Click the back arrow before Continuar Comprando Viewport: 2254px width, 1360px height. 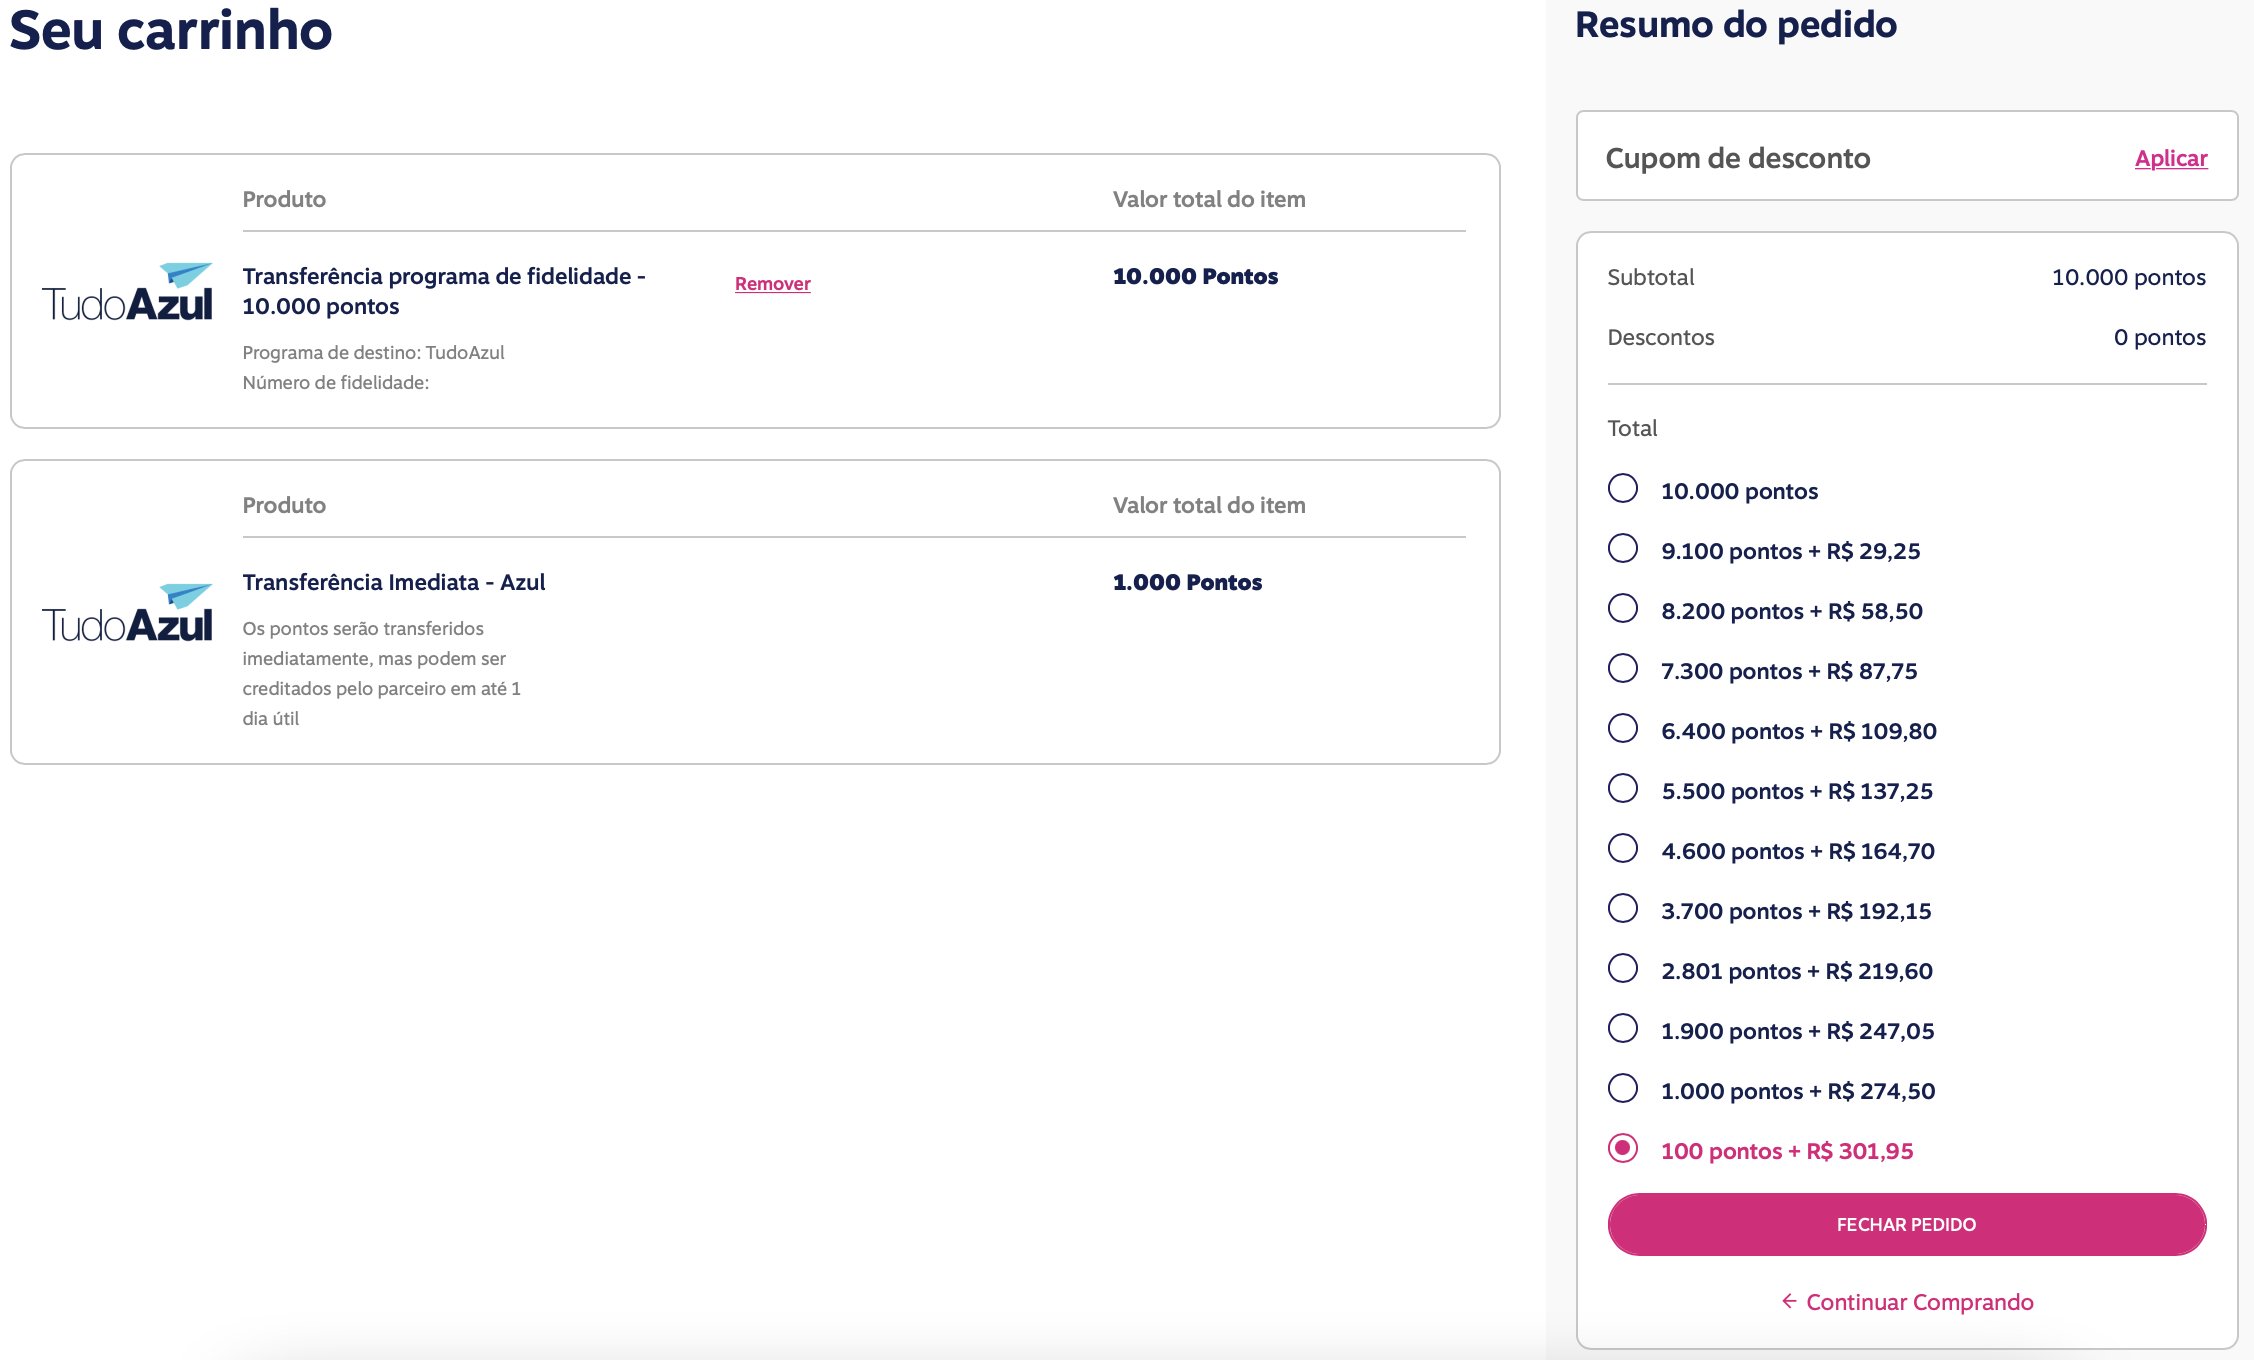tap(1789, 1301)
